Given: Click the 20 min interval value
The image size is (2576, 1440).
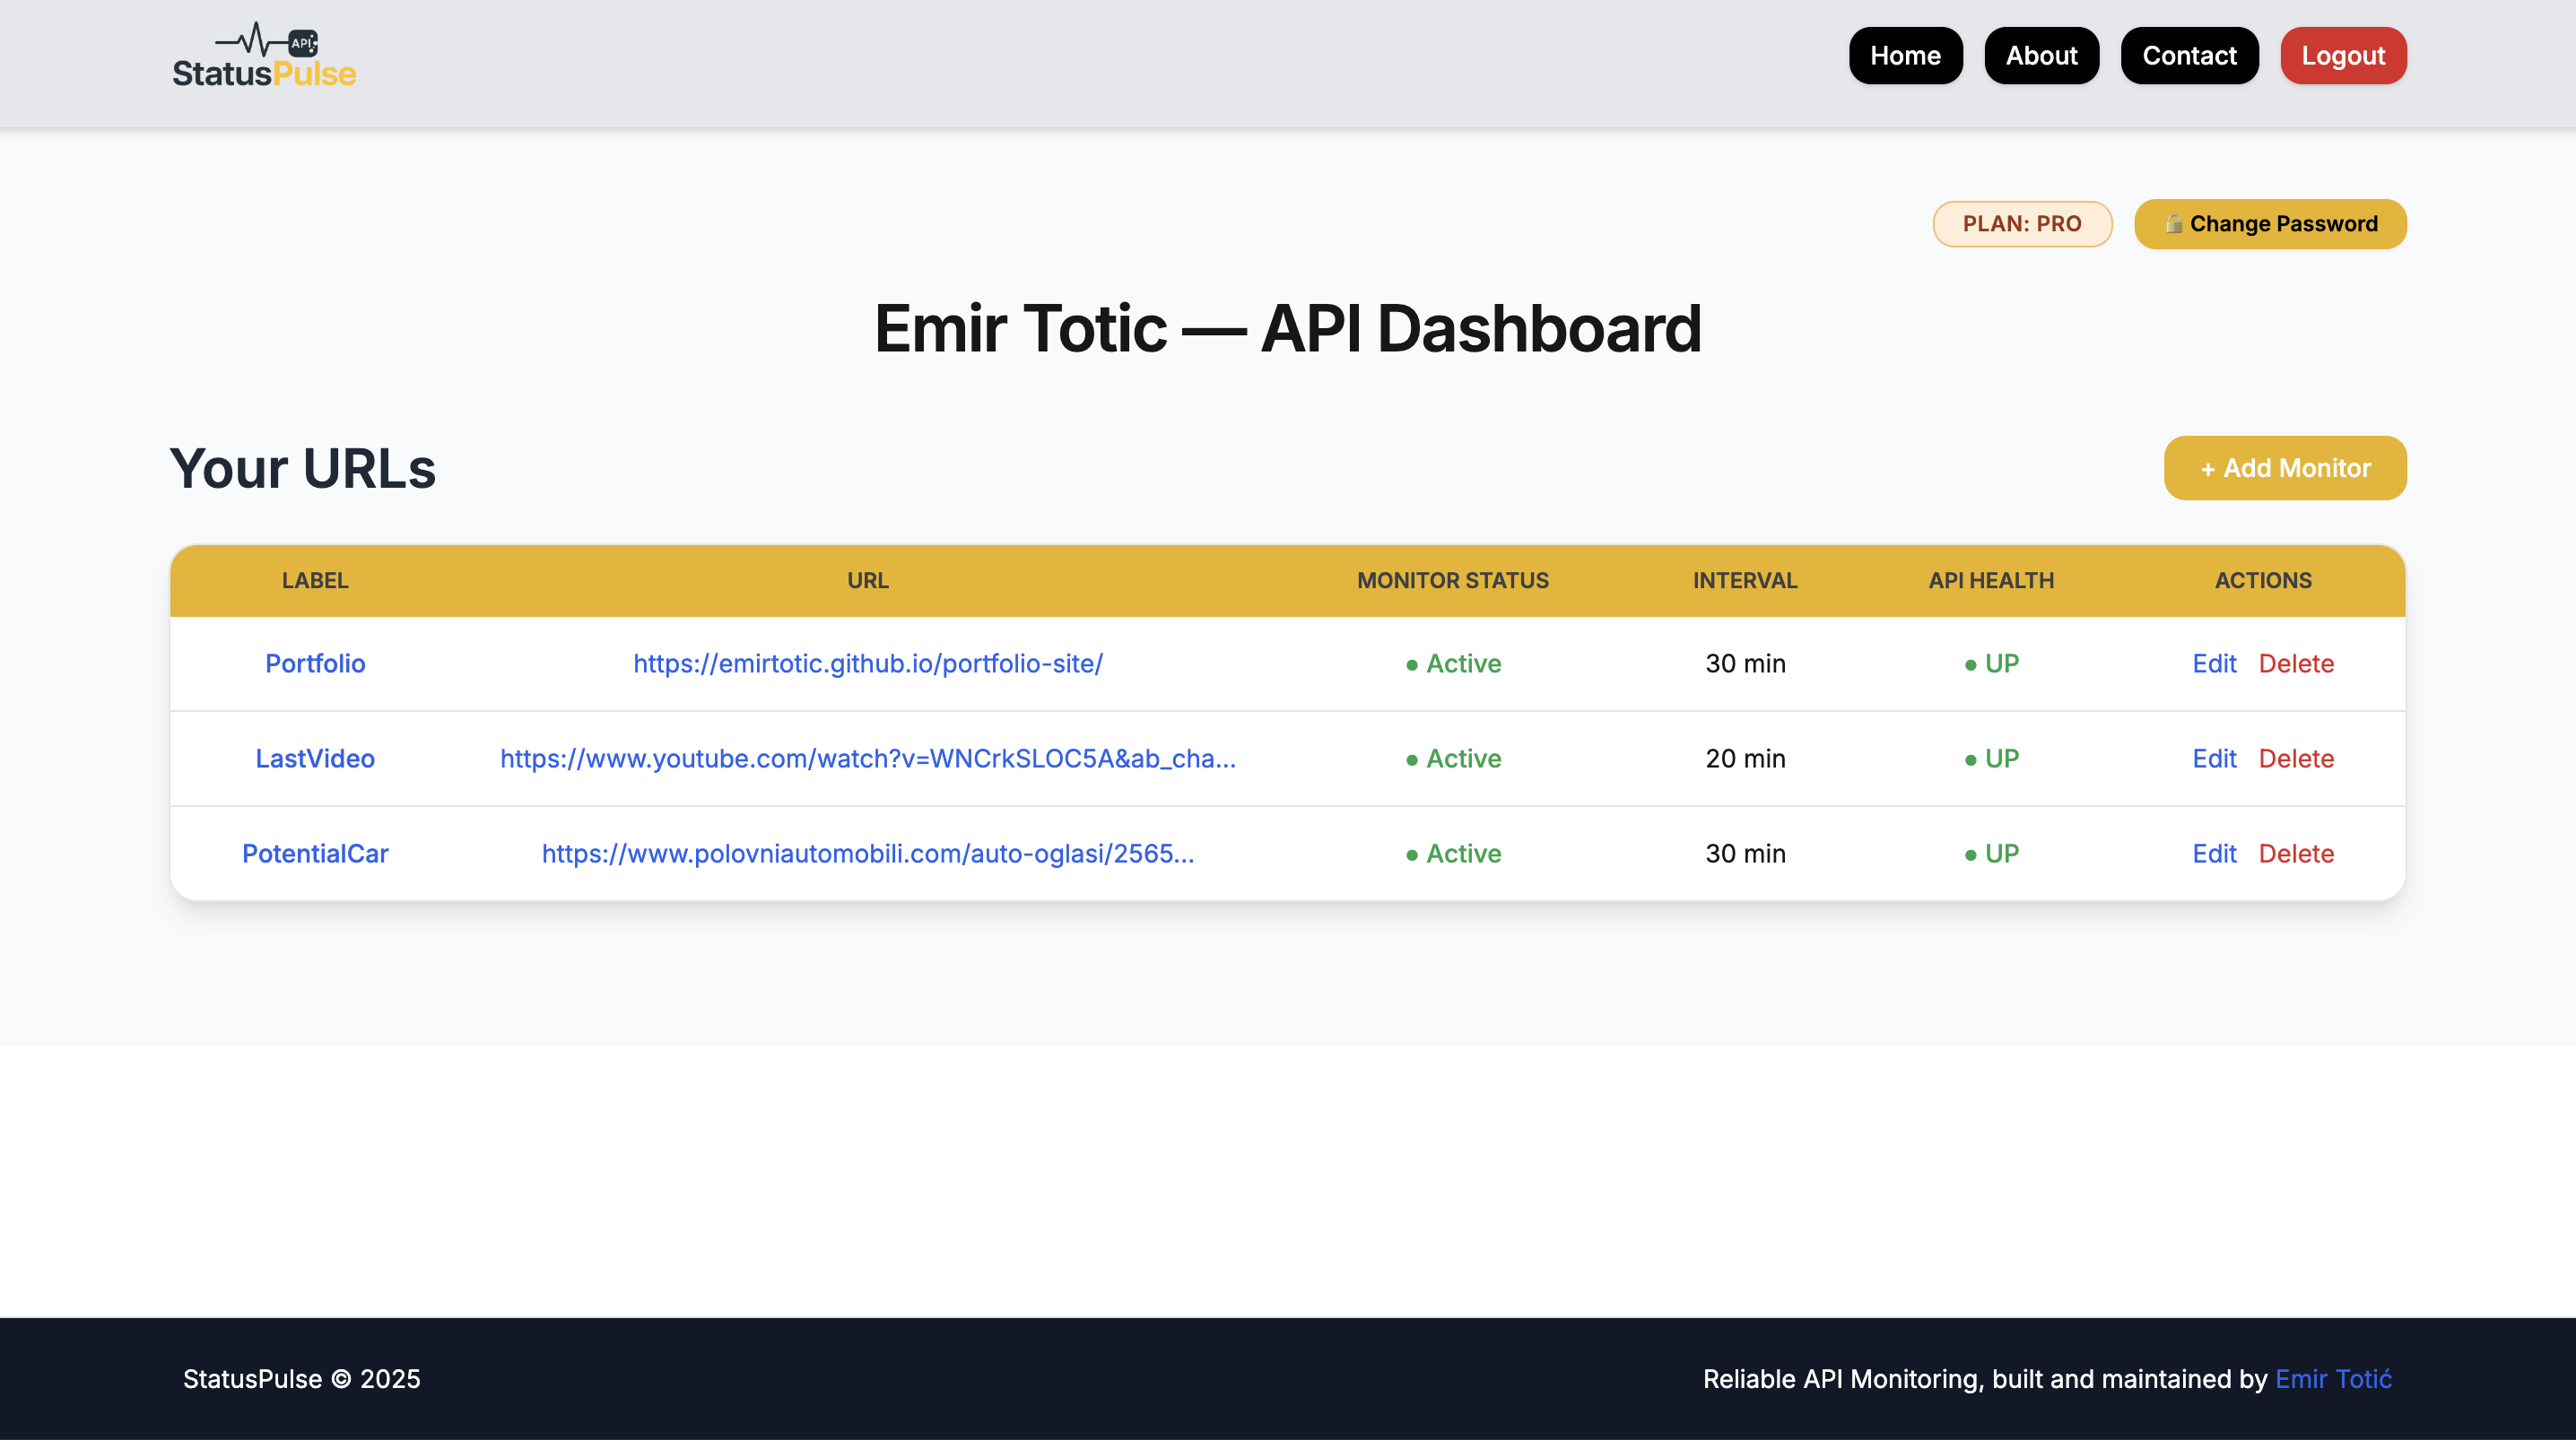Looking at the screenshot, I should (1745, 759).
